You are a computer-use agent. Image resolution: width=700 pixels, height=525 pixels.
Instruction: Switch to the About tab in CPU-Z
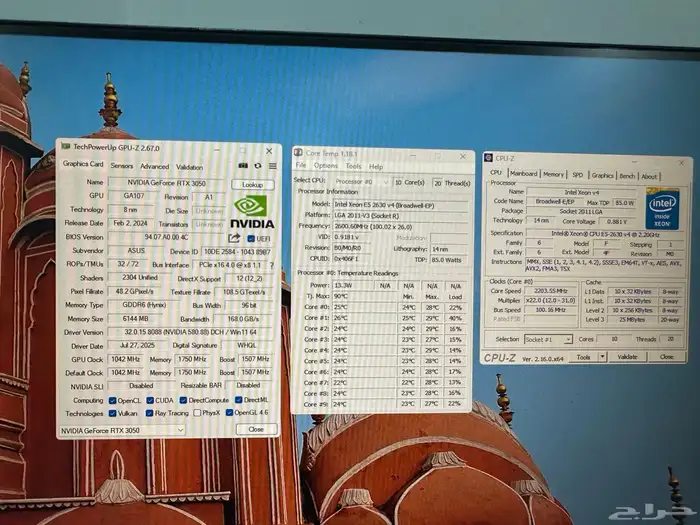[x=649, y=177]
